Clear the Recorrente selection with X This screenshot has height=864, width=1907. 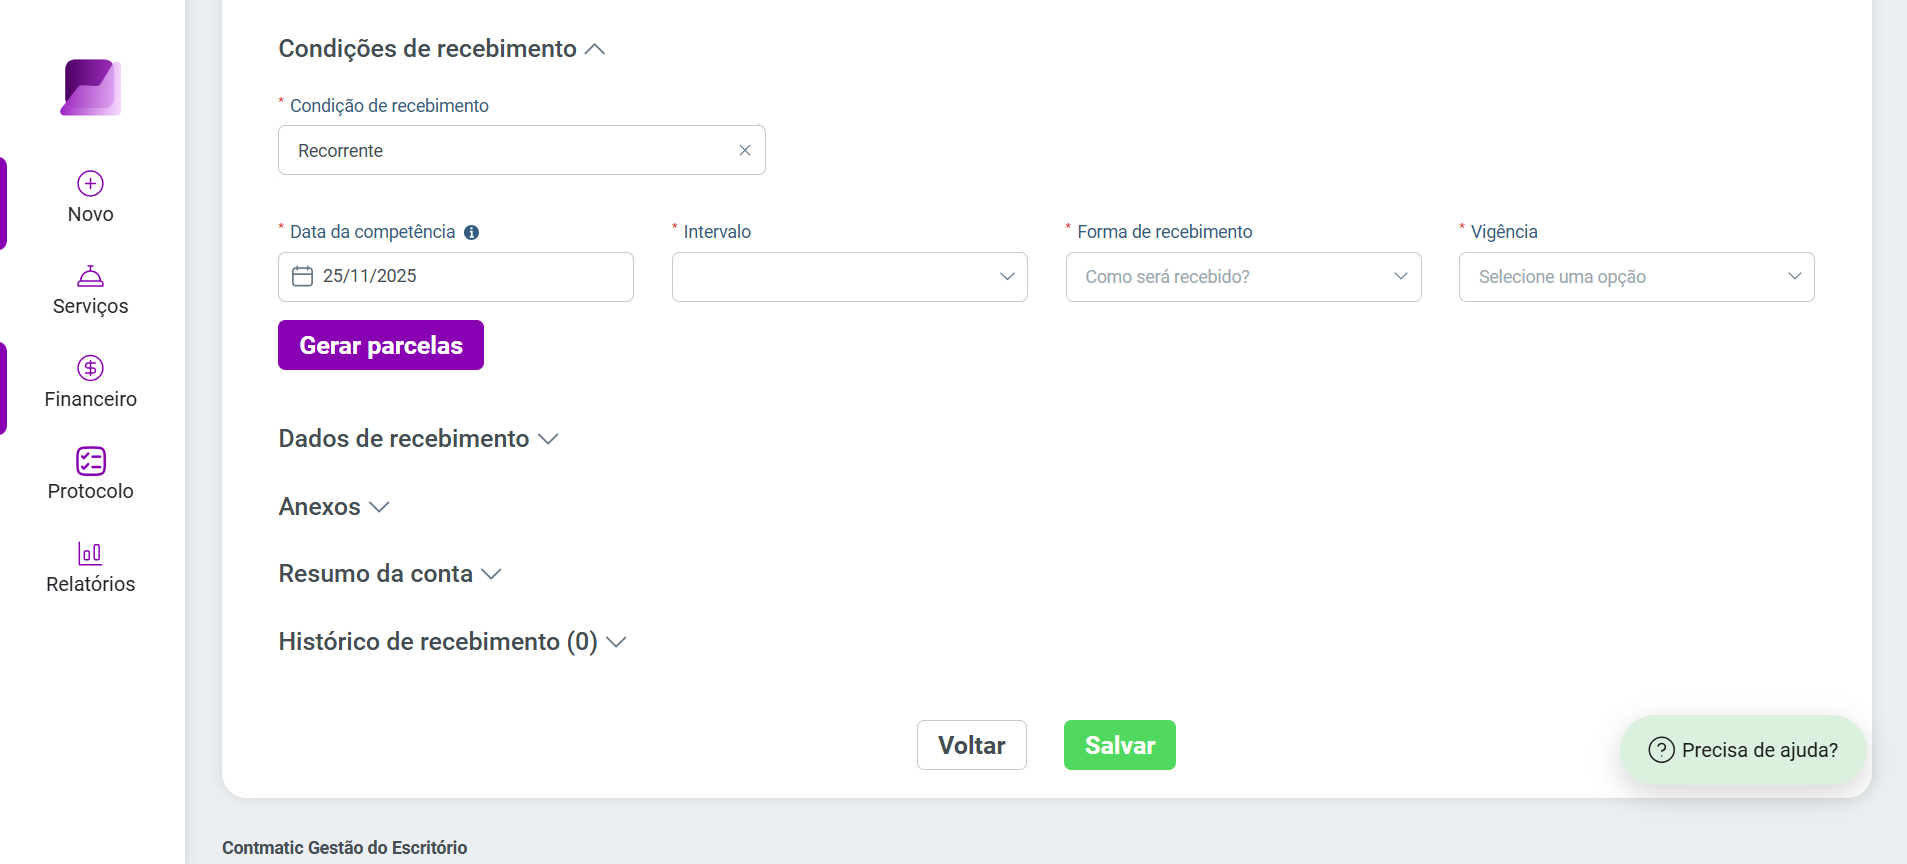point(745,150)
